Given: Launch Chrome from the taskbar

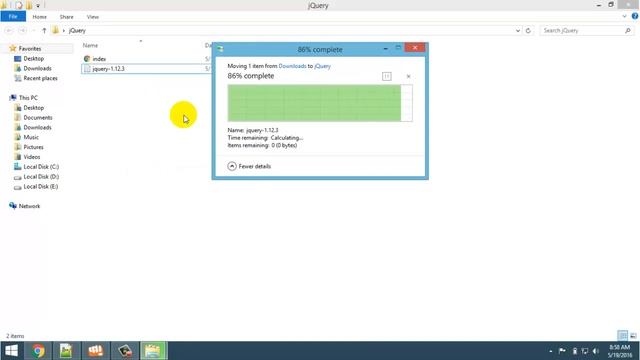Looking at the screenshot, I should pyautogui.click(x=38, y=351).
